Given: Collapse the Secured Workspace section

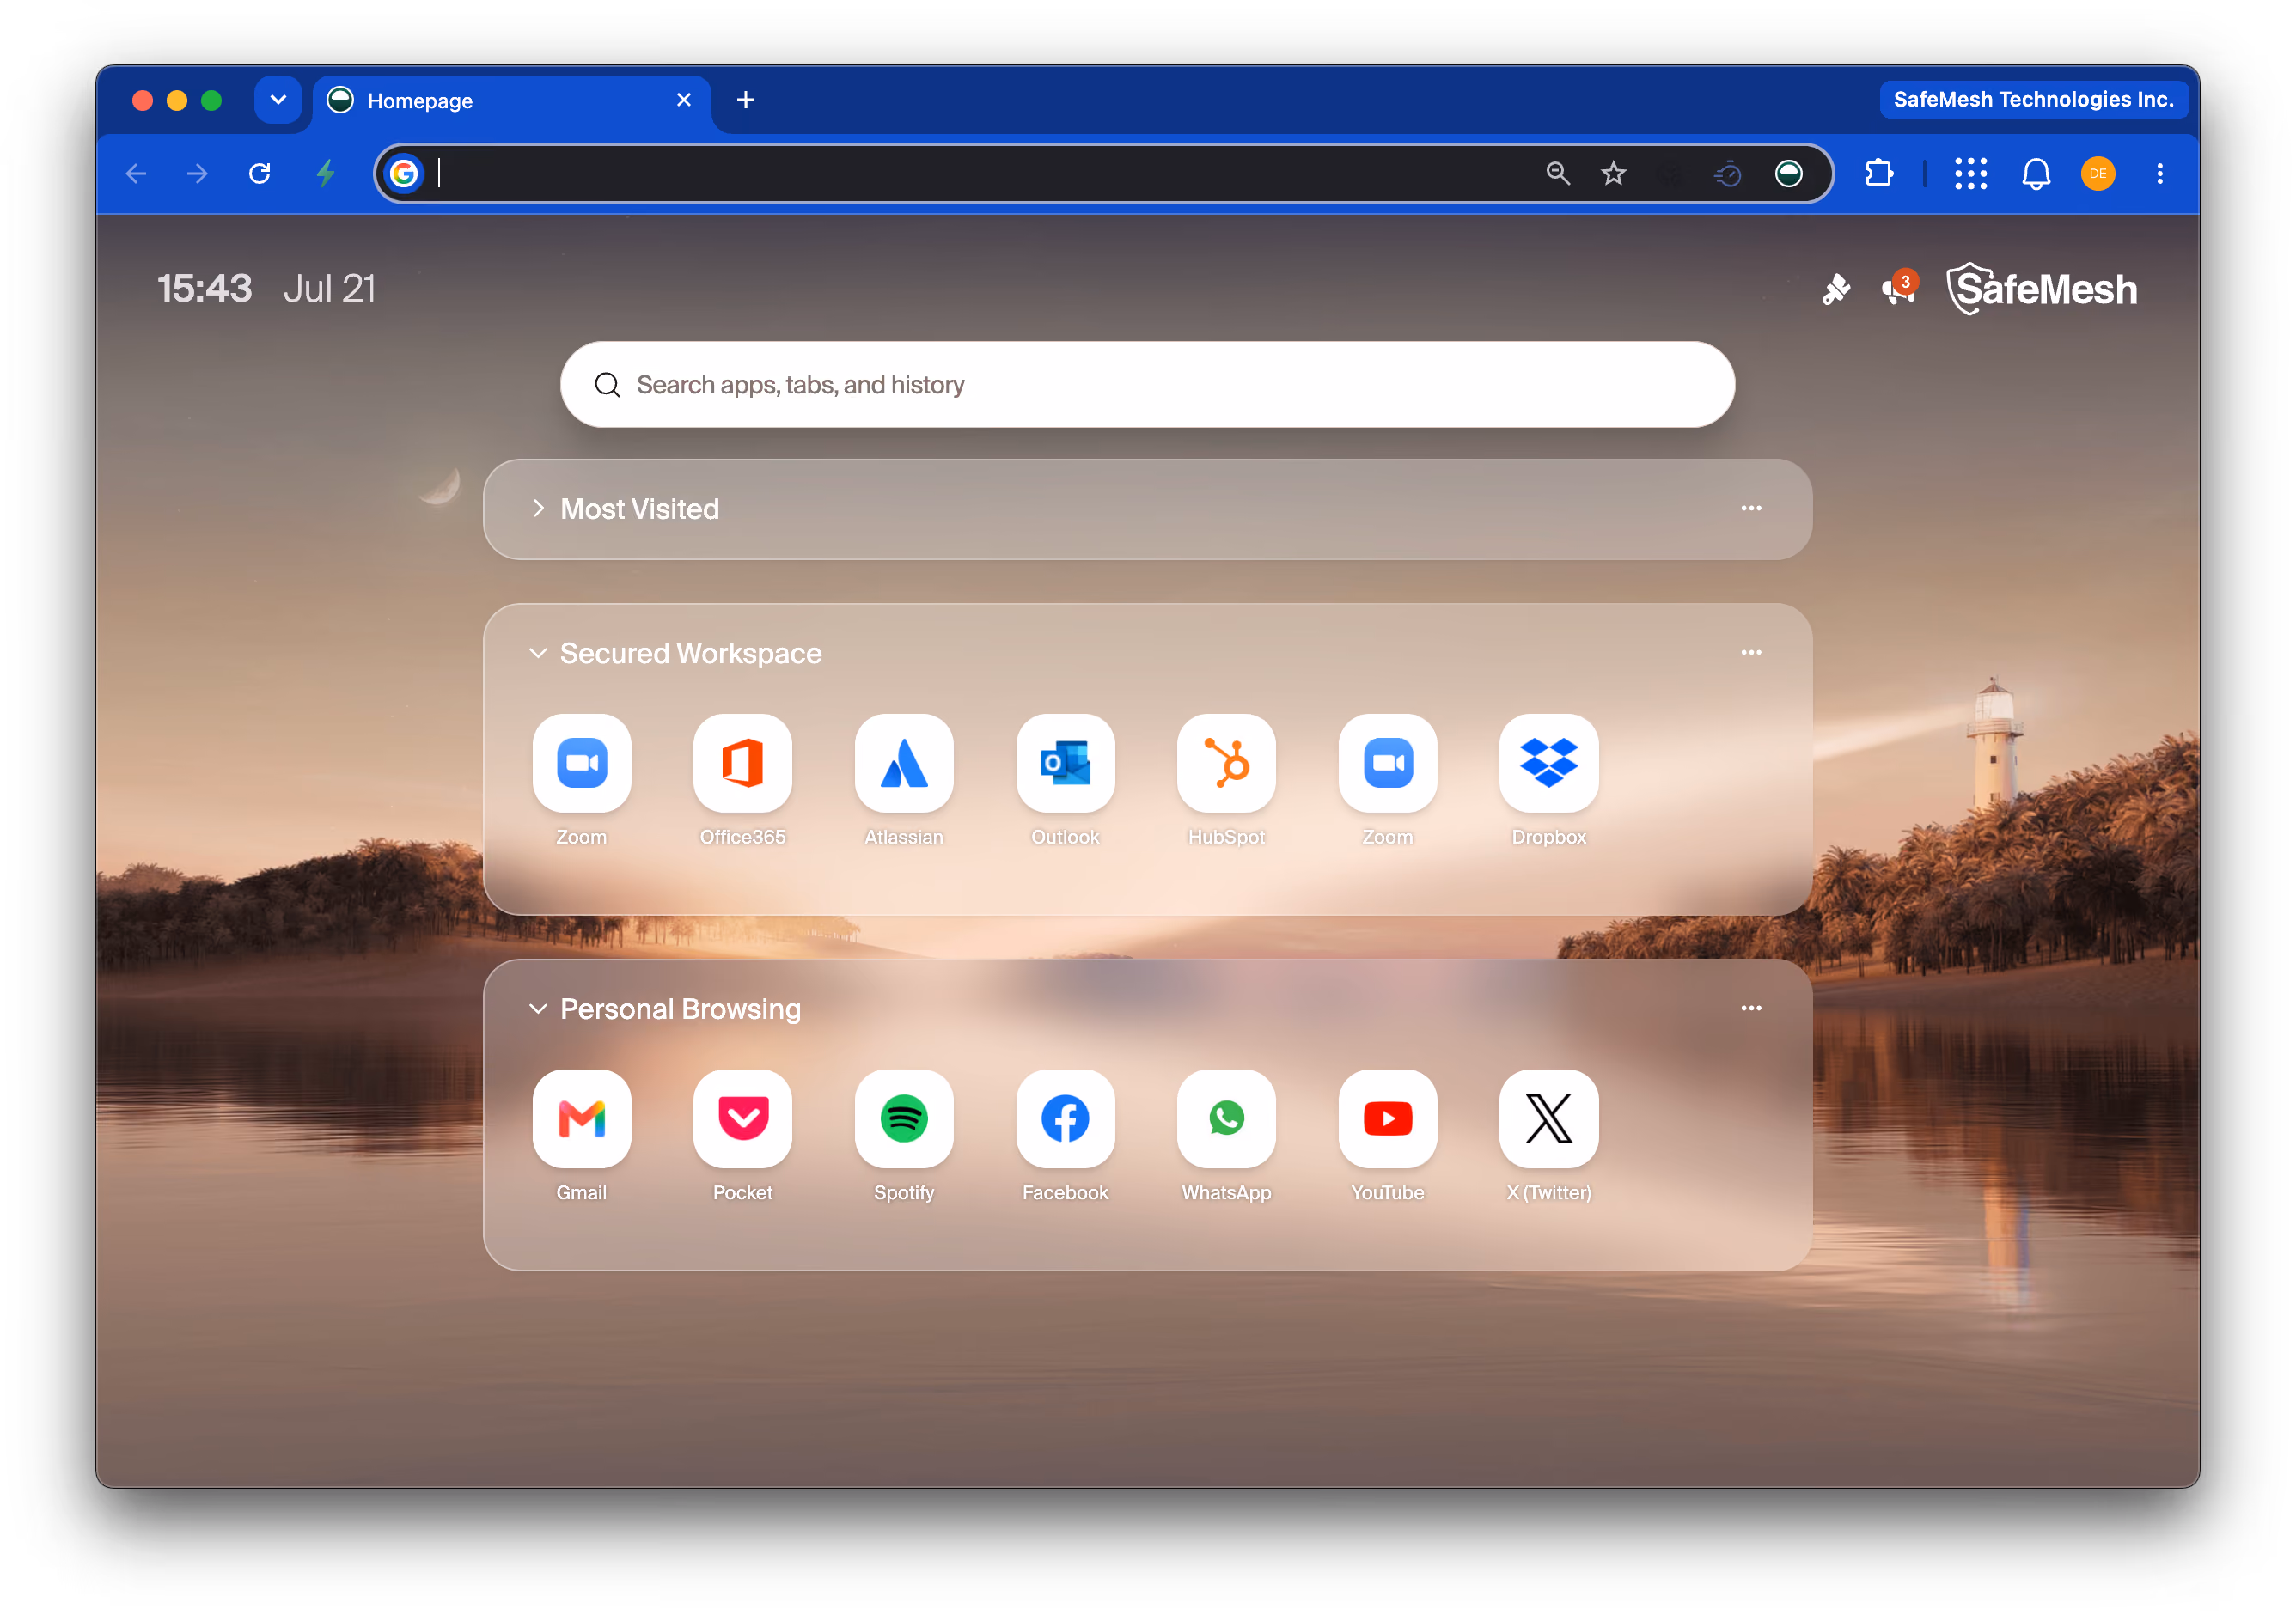Looking at the screenshot, I should (538, 653).
